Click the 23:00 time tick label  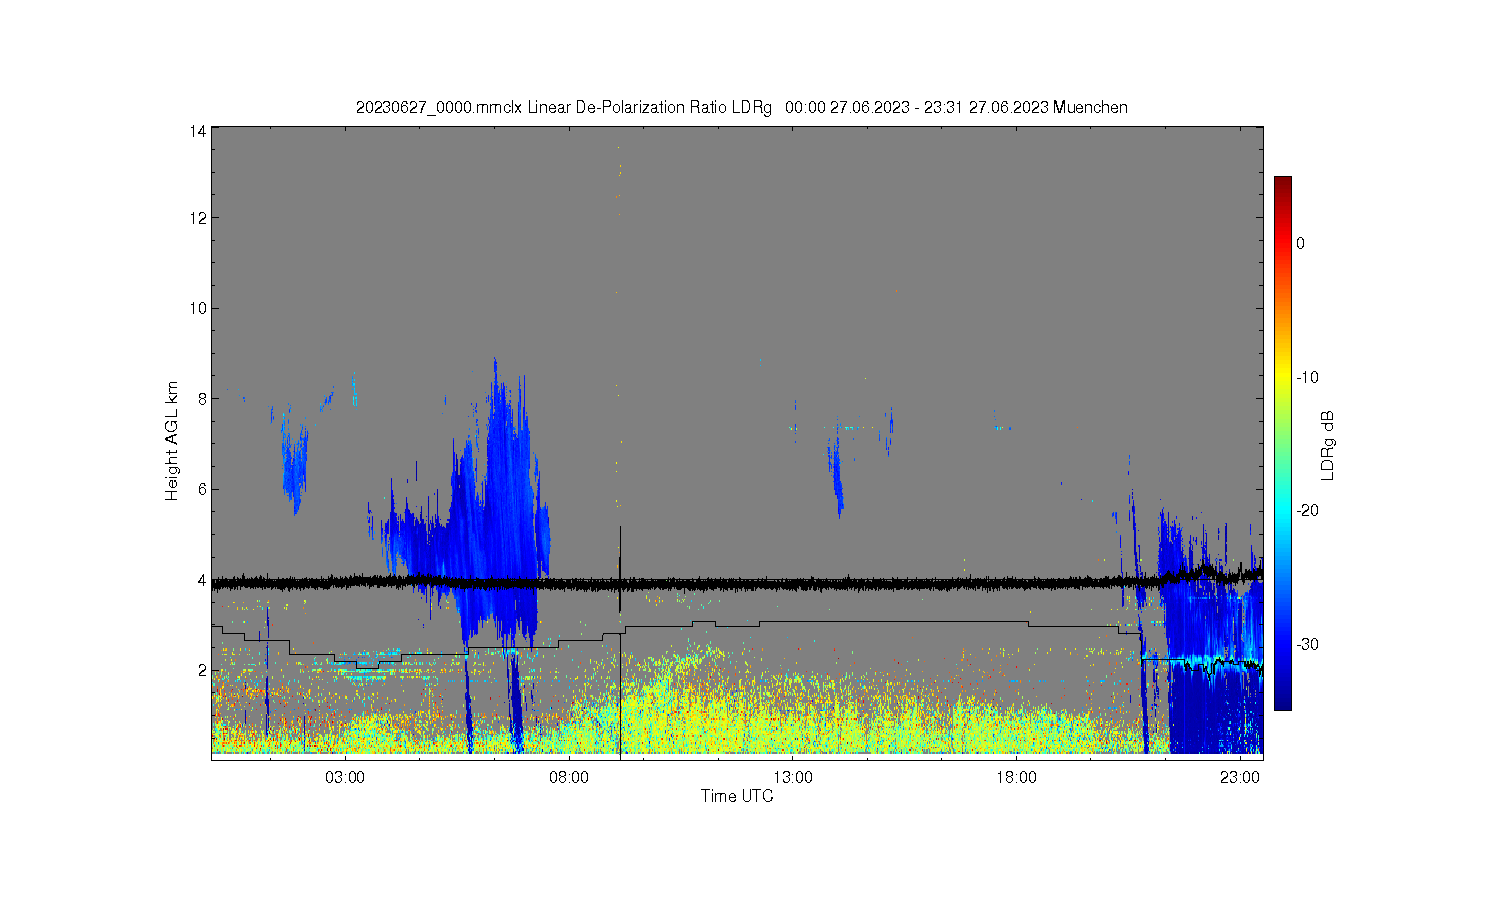click(1241, 777)
